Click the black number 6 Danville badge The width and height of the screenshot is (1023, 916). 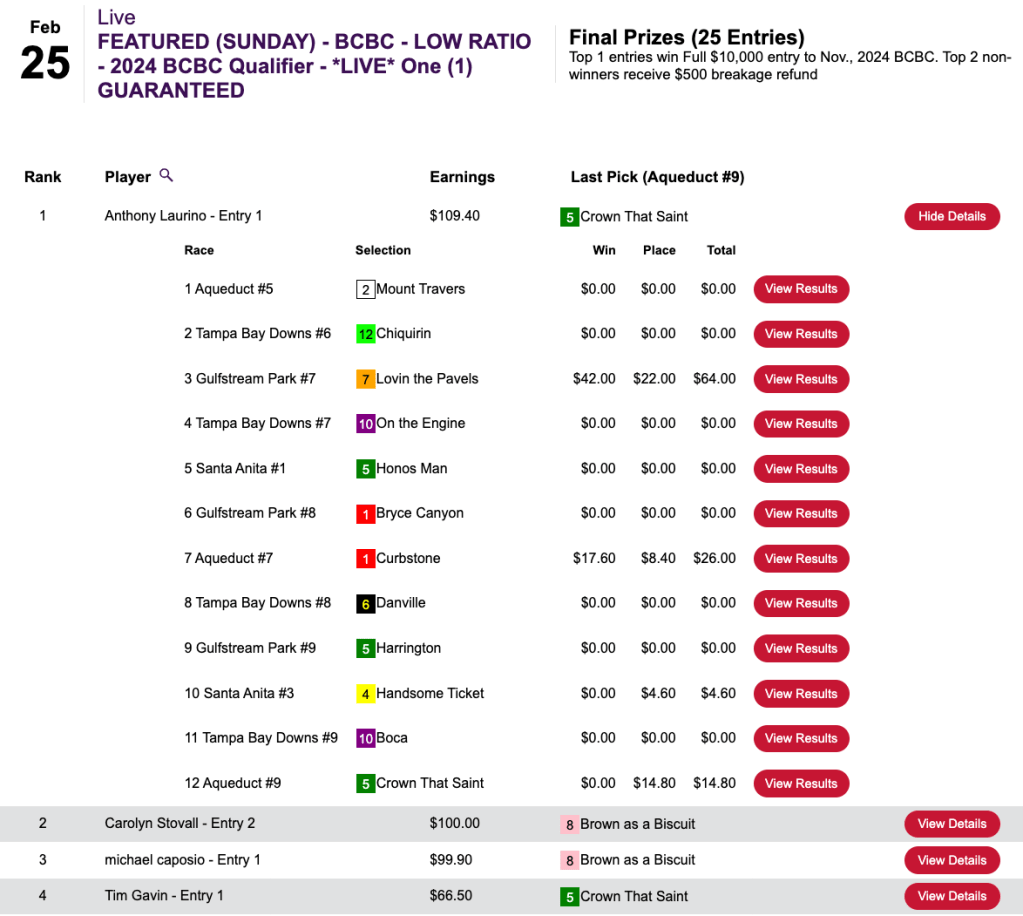click(365, 603)
